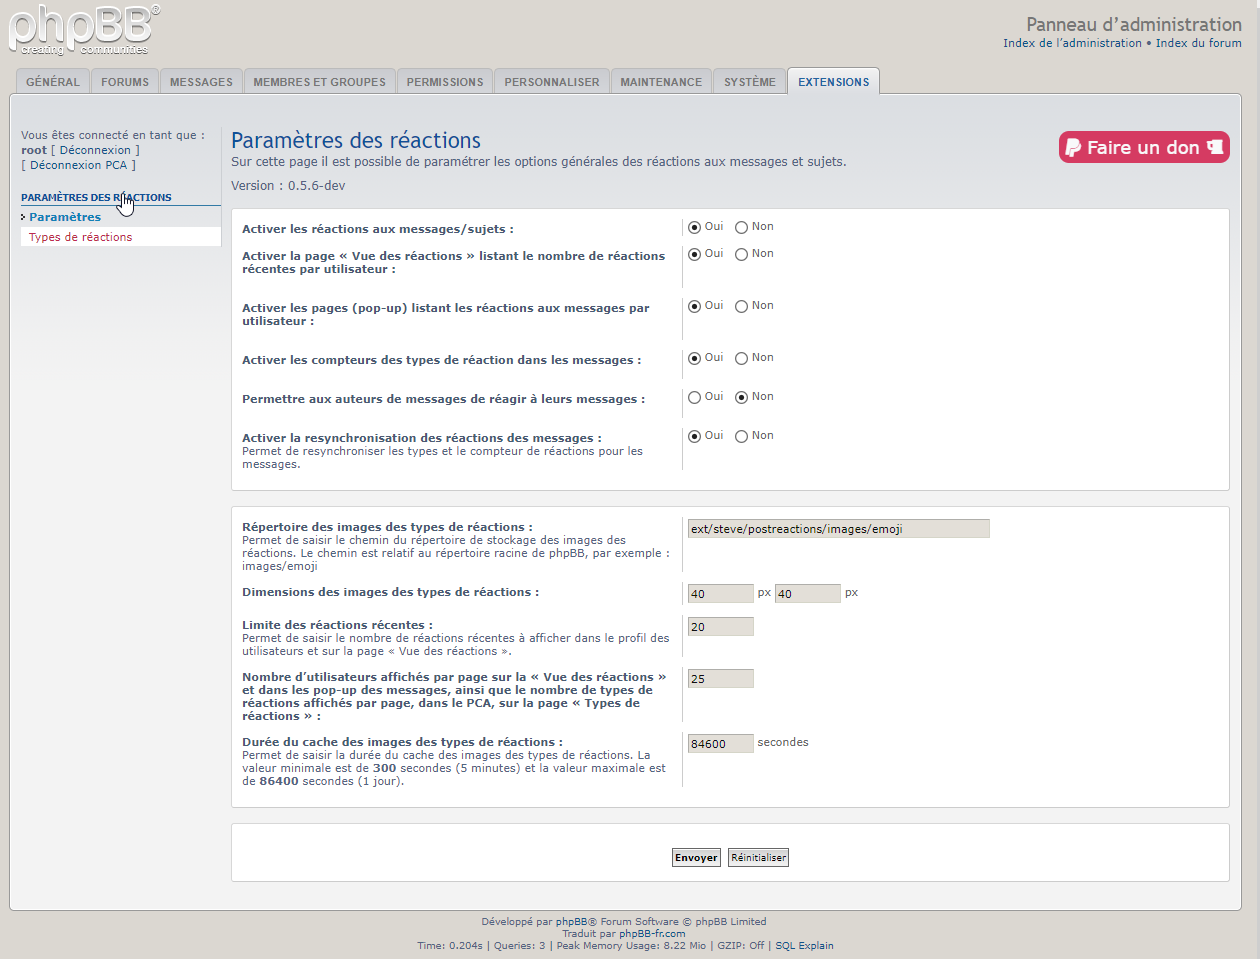
Task: Click the limite des réactions récentes field
Action: [720, 627]
